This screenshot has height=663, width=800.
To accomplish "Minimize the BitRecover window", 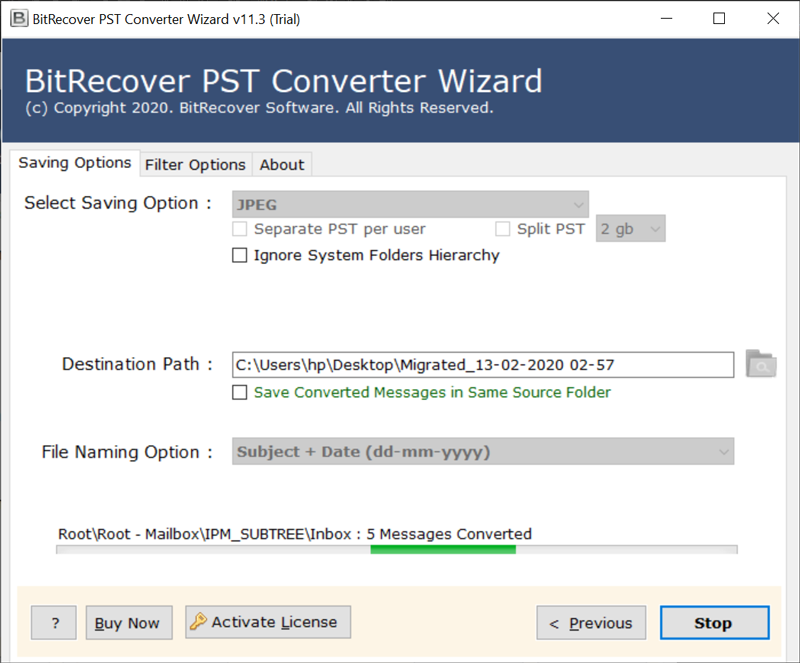I will (x=666, y=19).
